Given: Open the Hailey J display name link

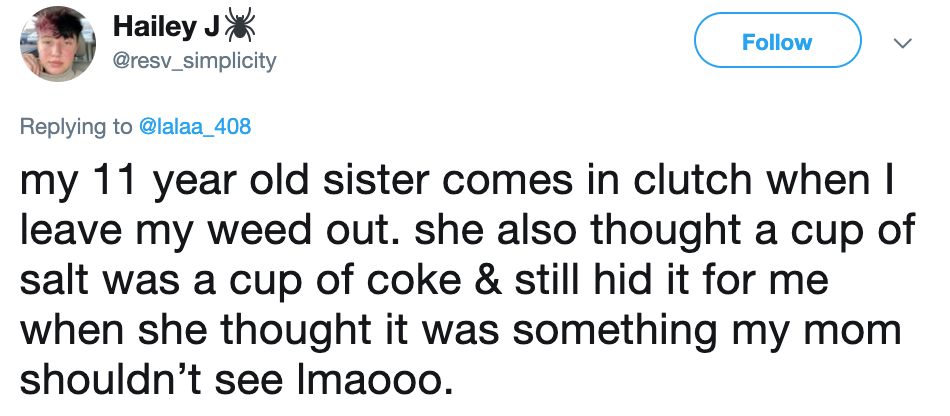Looking at the screenshot, I should 165,27.
